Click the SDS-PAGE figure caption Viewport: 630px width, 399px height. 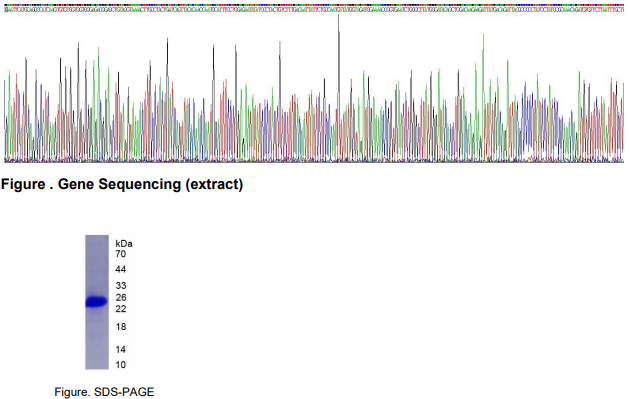tap(104, 392)
